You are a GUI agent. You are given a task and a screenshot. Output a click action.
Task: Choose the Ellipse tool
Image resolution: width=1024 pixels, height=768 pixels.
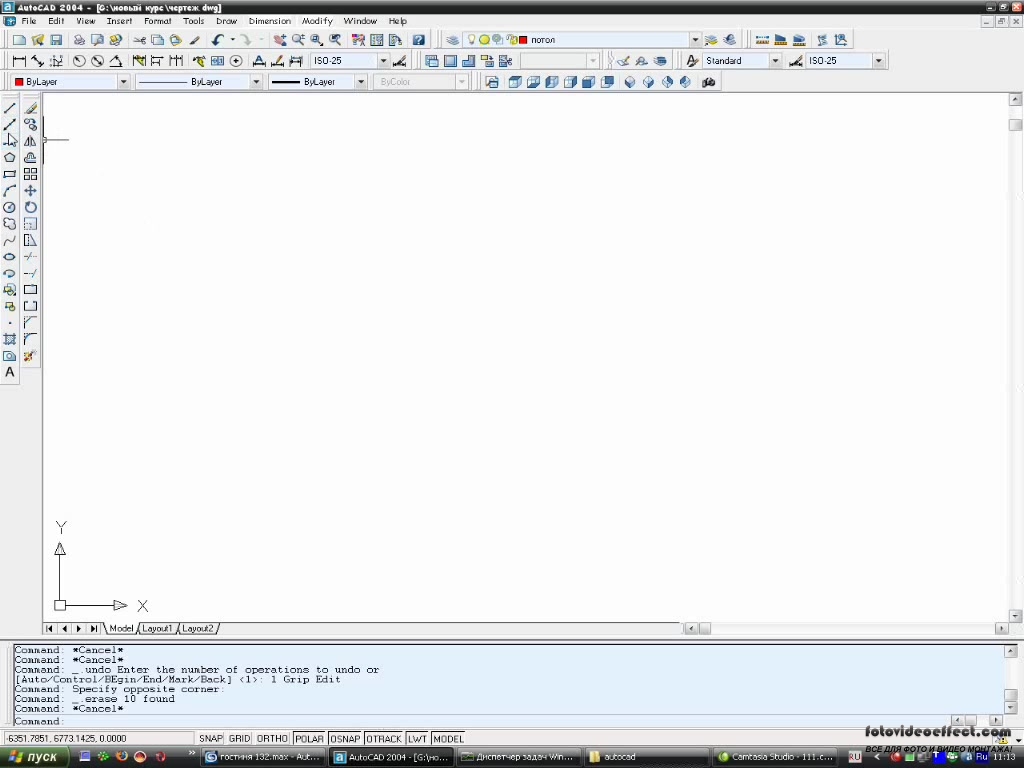tap(10, 257)
